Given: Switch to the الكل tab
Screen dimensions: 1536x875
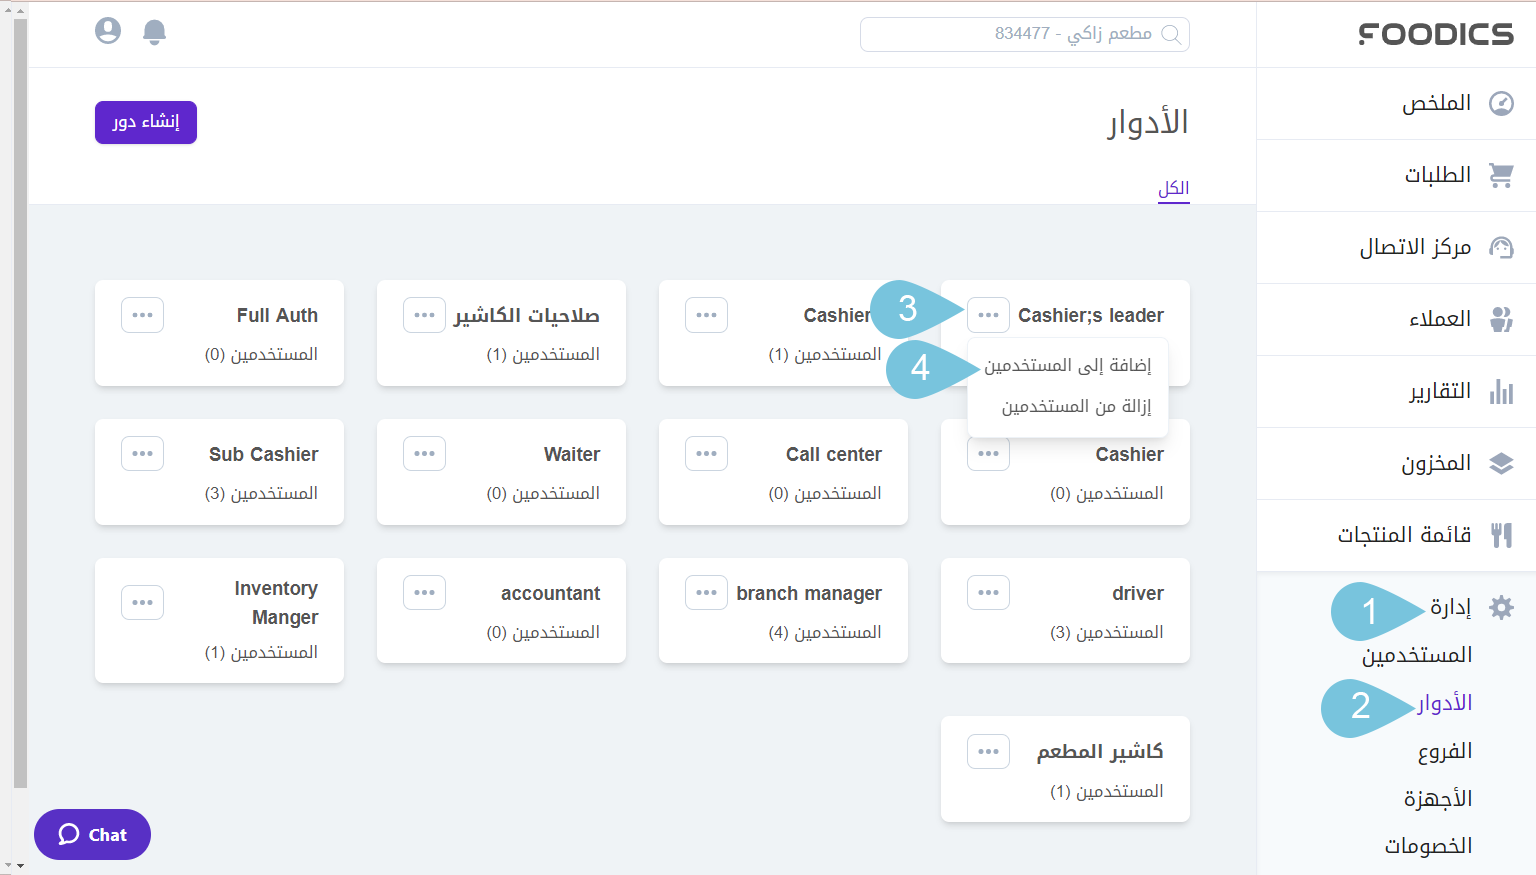Looking at the screenshot, I should click(1173, 187).
